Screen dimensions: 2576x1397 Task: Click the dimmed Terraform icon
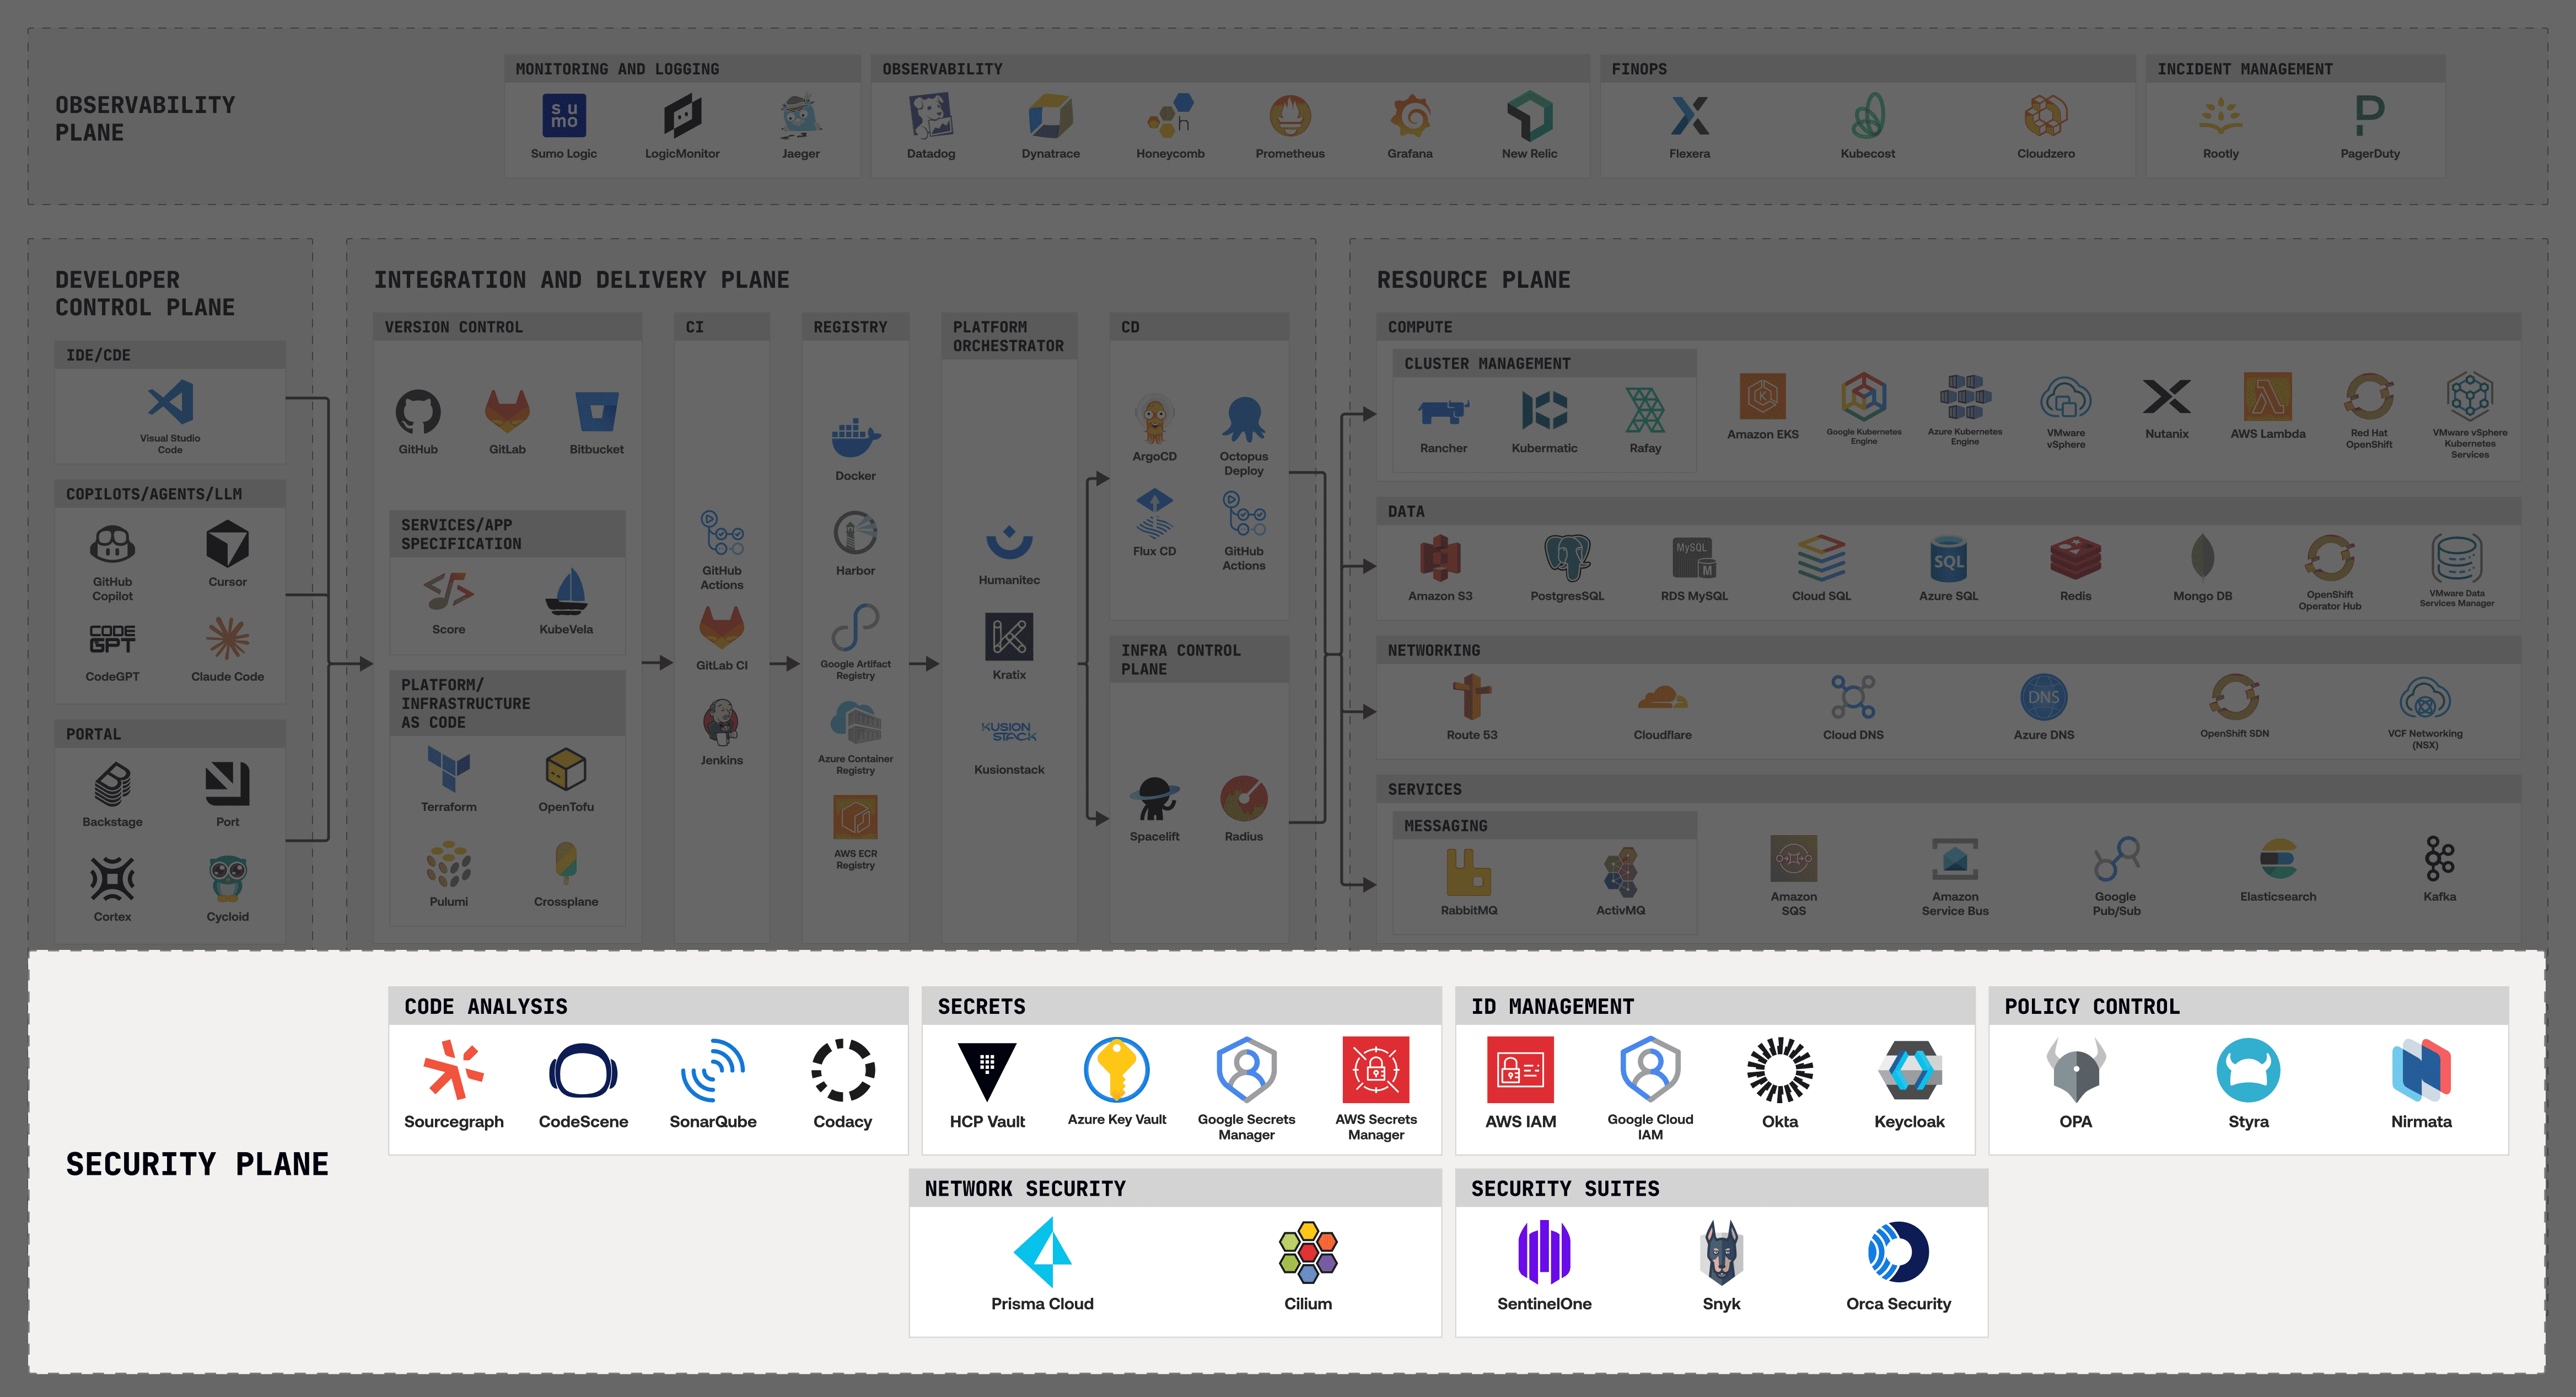click(x=448, y=769)
